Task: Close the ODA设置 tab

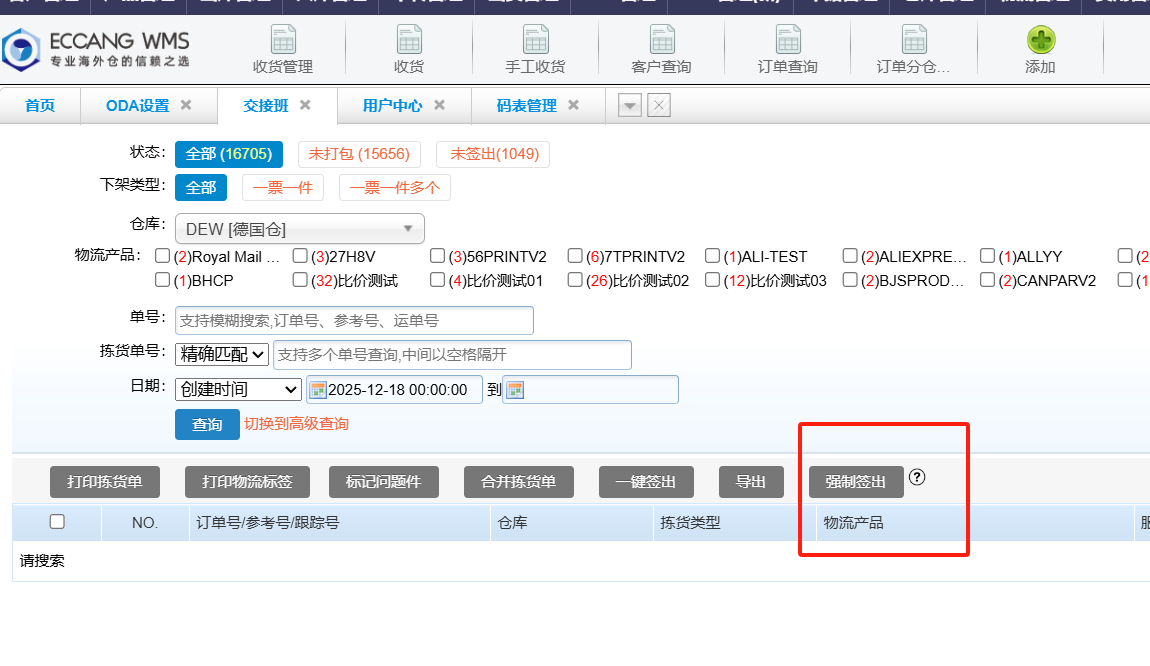Action: coord(186,105)
